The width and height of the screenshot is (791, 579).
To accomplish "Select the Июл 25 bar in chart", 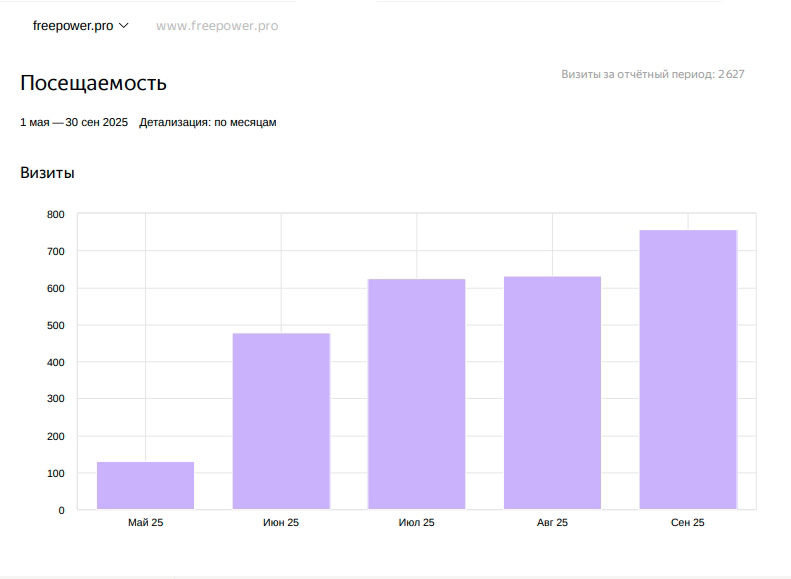I will [416, 394].
